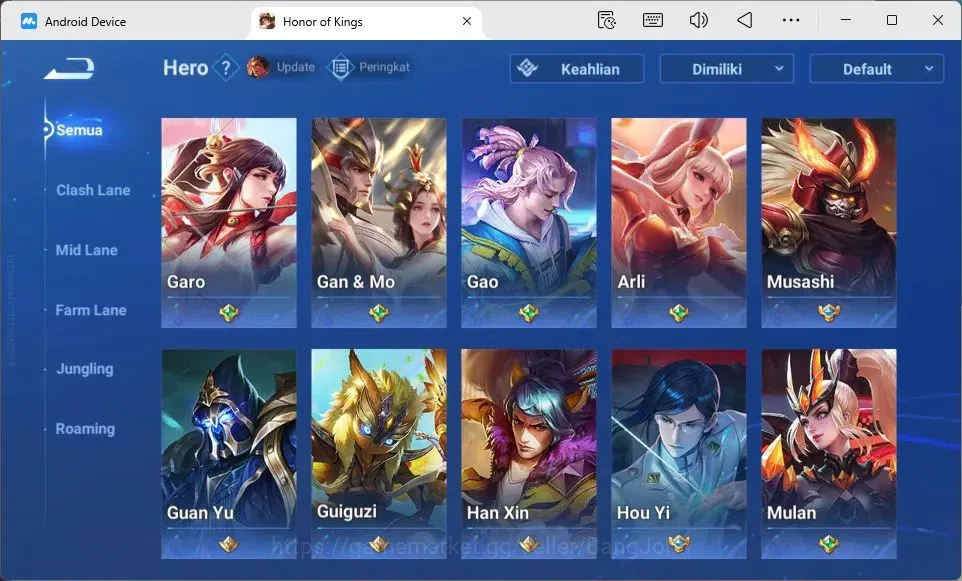This screenshot has width=962, height=581.
Task: Click Guan Yu's gold mastery badge
Action: [x=229, y=544]
